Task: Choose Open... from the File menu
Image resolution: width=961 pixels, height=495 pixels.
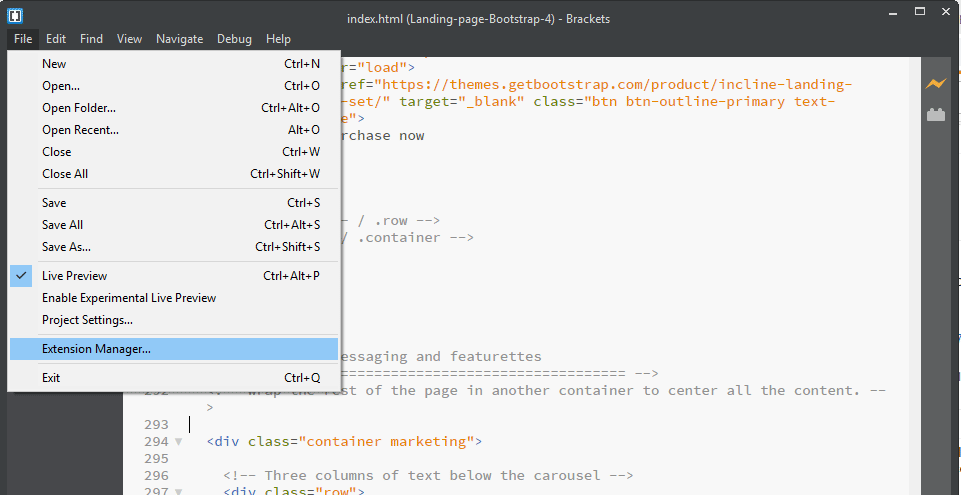Action: [175, 86]
